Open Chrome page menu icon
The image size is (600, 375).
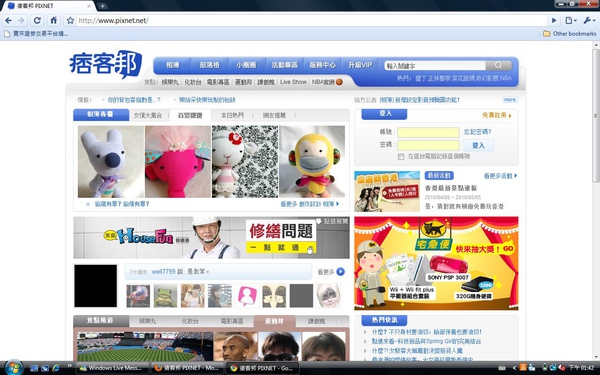click(571, 20)
